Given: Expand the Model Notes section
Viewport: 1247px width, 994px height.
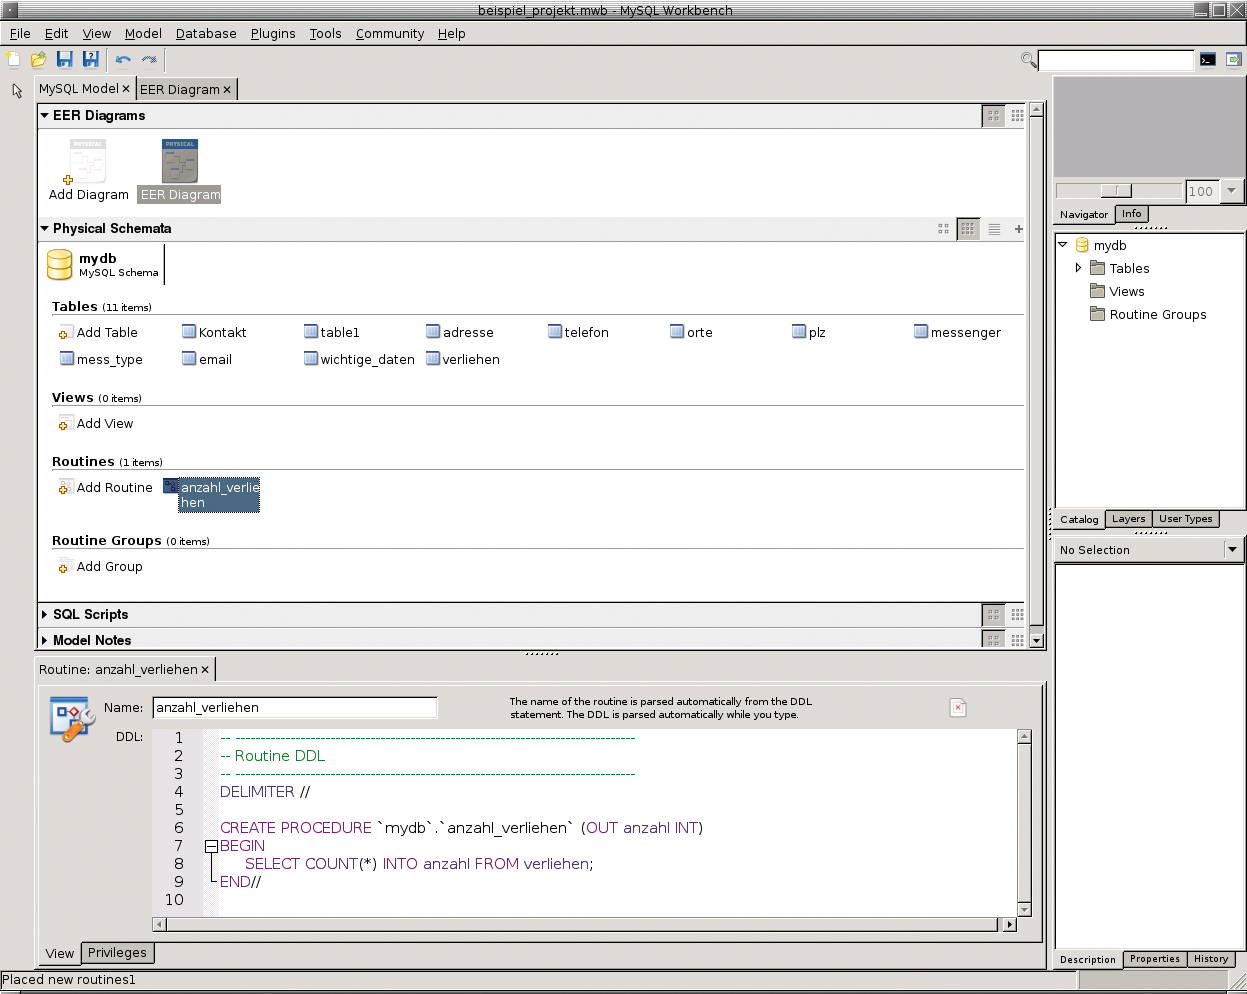Looking at the screenshot, I should click(45, 640).
